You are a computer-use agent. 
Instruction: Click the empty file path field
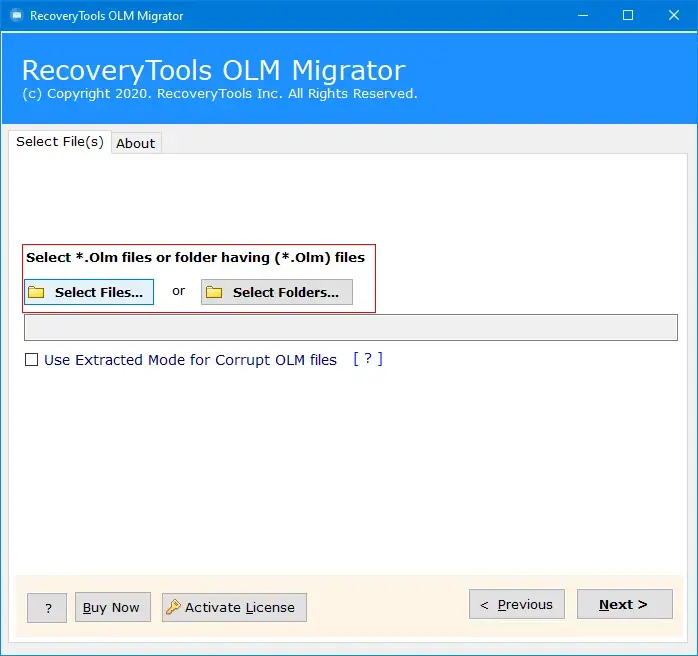click(x=351, y=328)
